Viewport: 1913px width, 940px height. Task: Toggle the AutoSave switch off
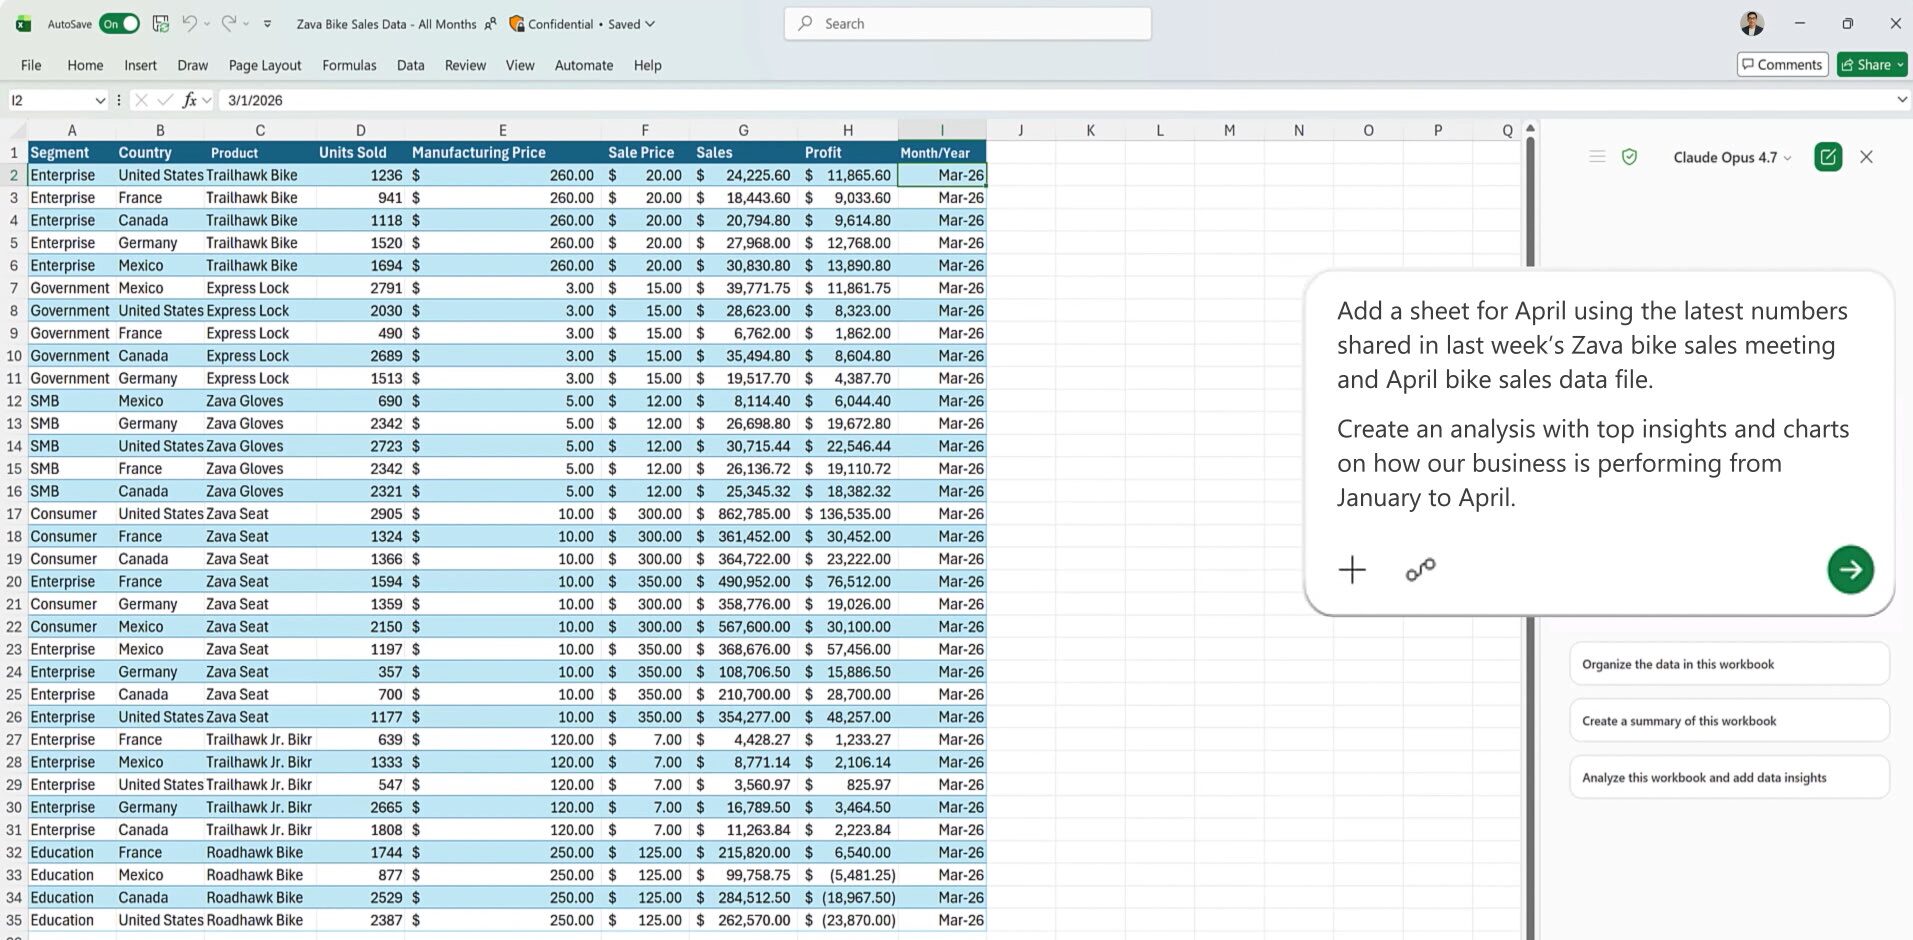click(x=120, y=23)
